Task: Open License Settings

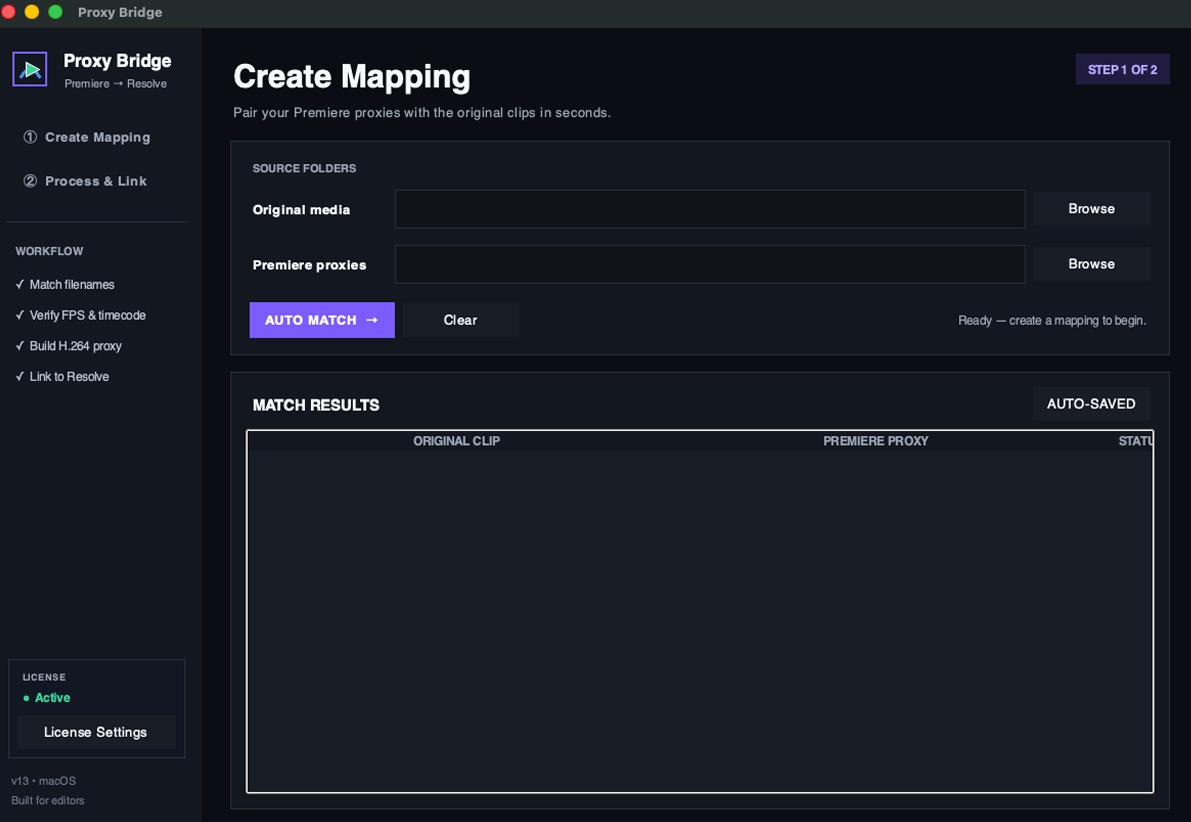Action: pyautogui.click(x=96, y=732)
